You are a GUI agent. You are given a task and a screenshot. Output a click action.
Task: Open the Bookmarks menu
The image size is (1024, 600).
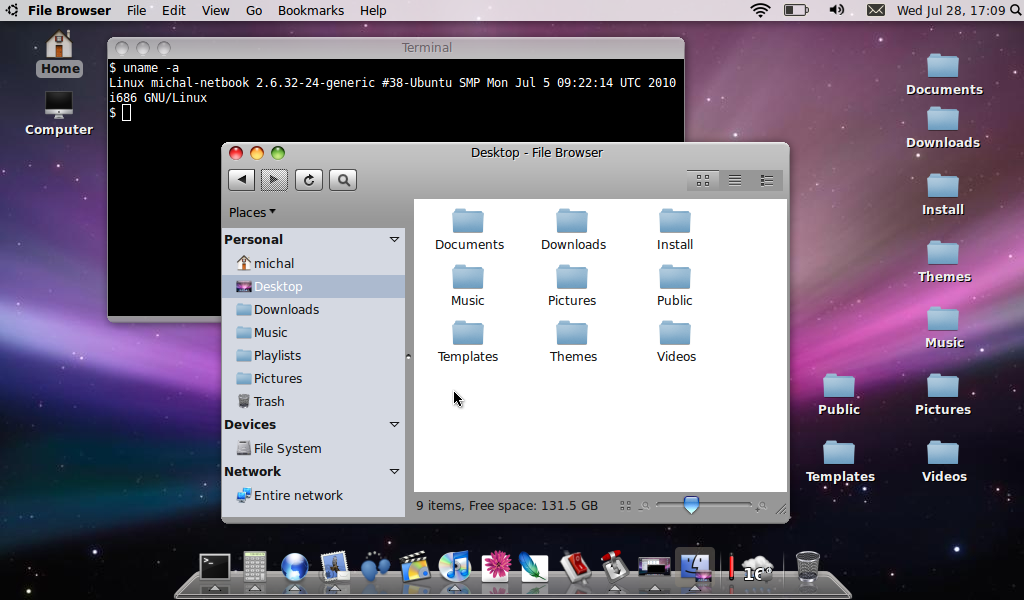(311, 10)
